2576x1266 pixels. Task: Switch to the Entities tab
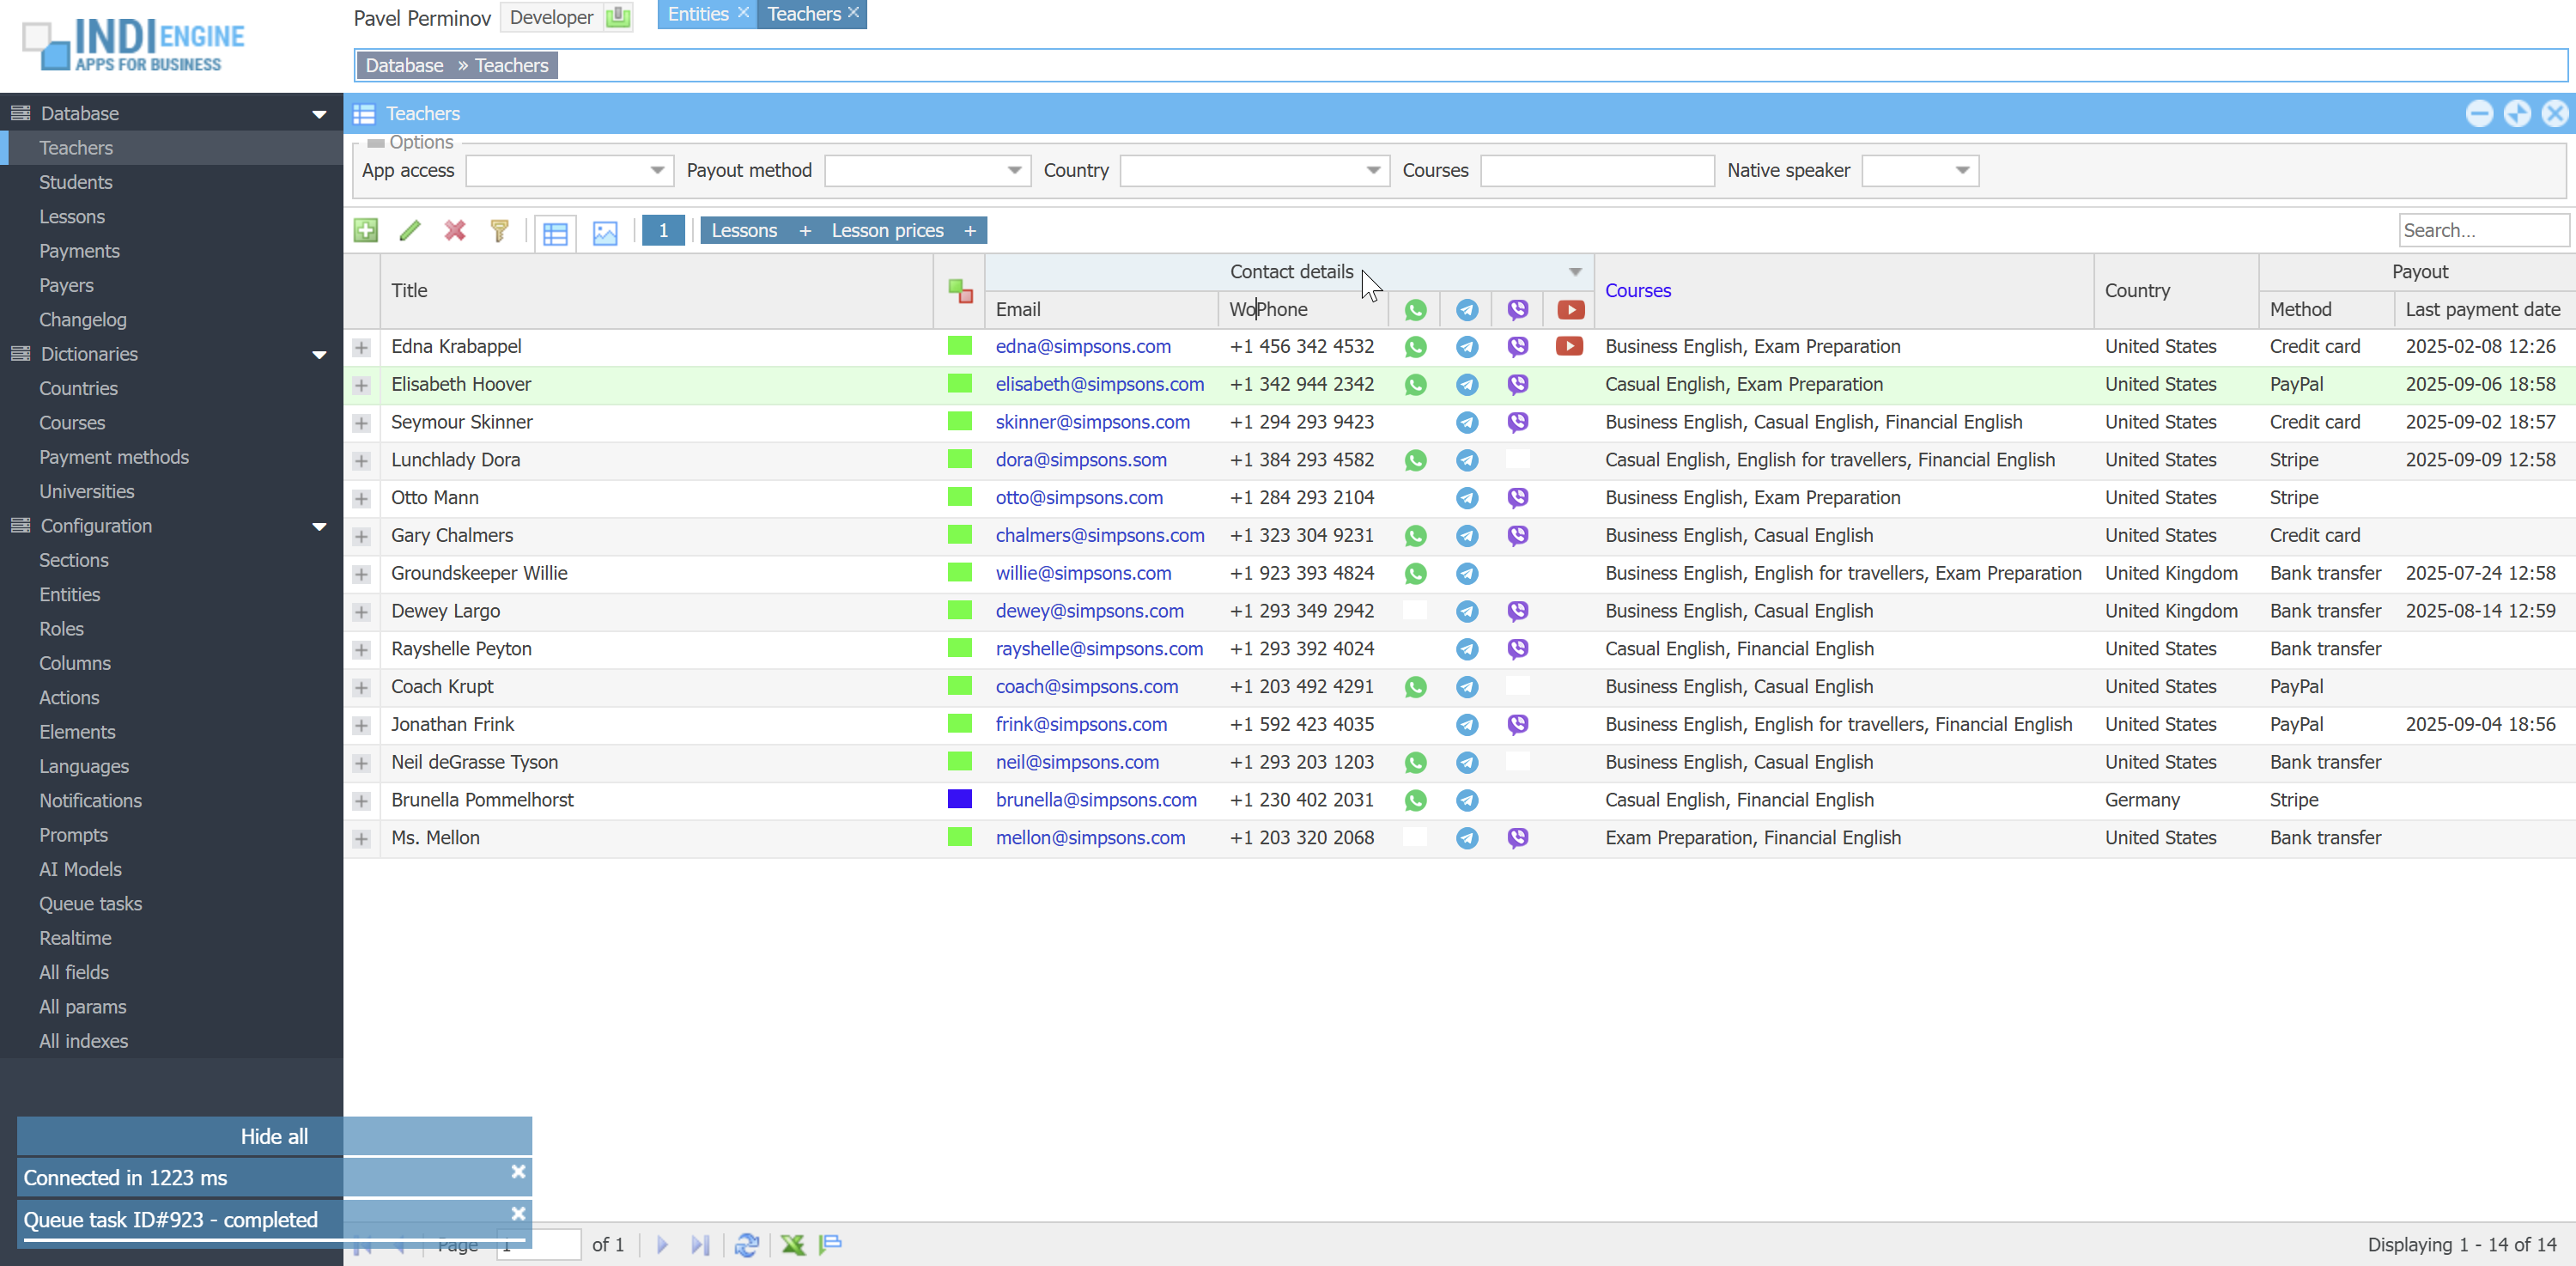click(x=698, y=14)
